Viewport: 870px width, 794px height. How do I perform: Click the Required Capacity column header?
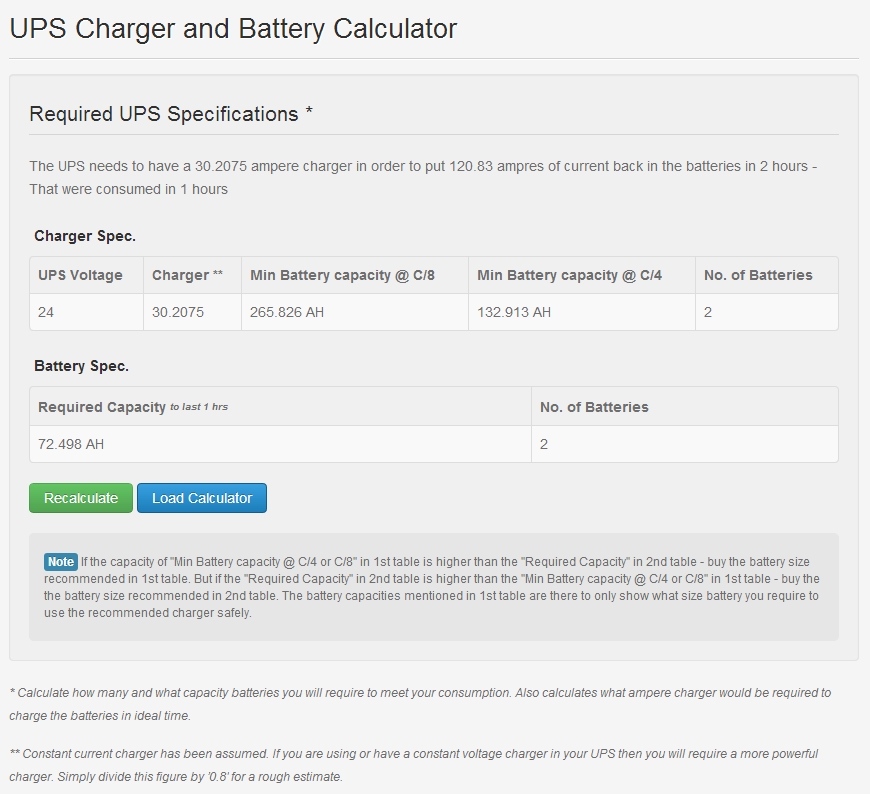[281, 407]
